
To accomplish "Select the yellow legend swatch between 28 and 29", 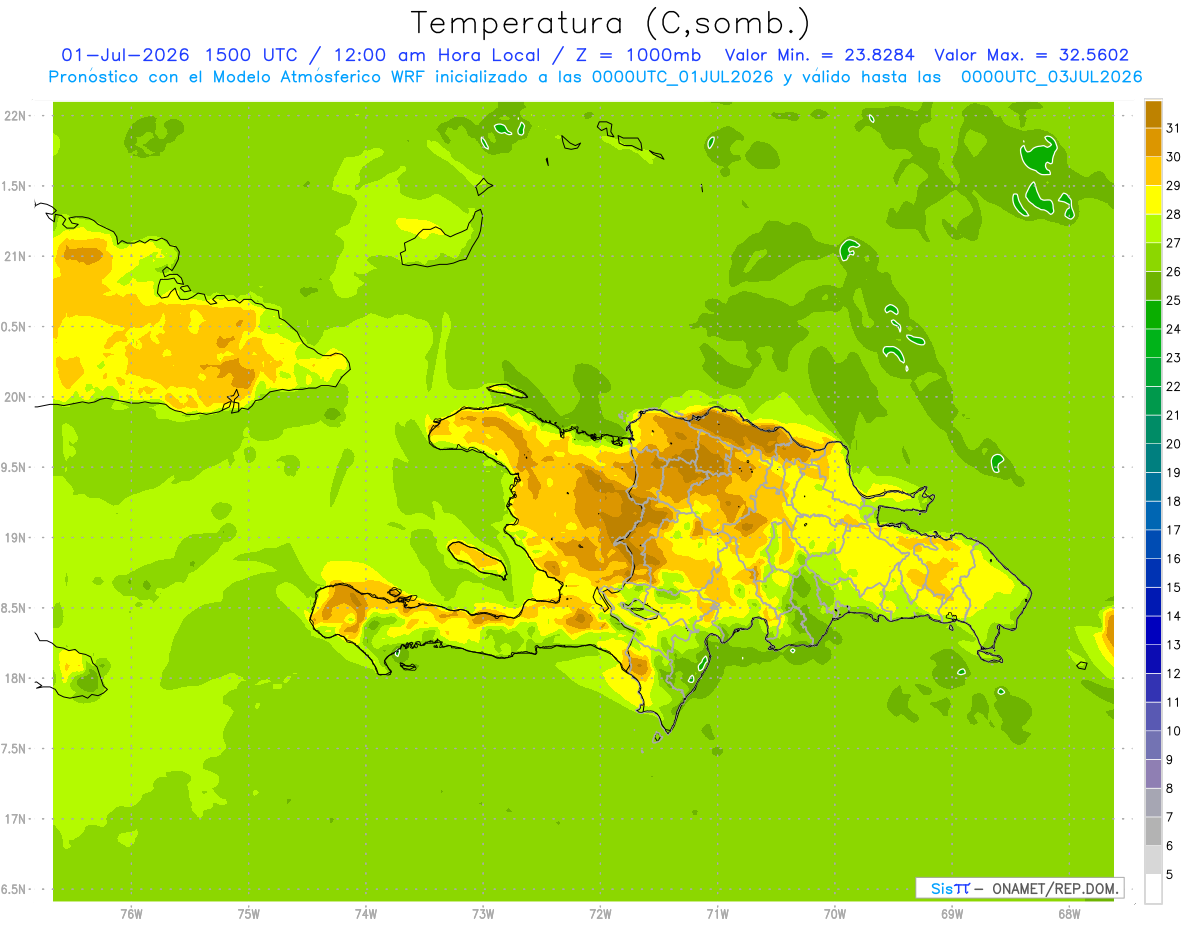I will (x=1153, y=200).
